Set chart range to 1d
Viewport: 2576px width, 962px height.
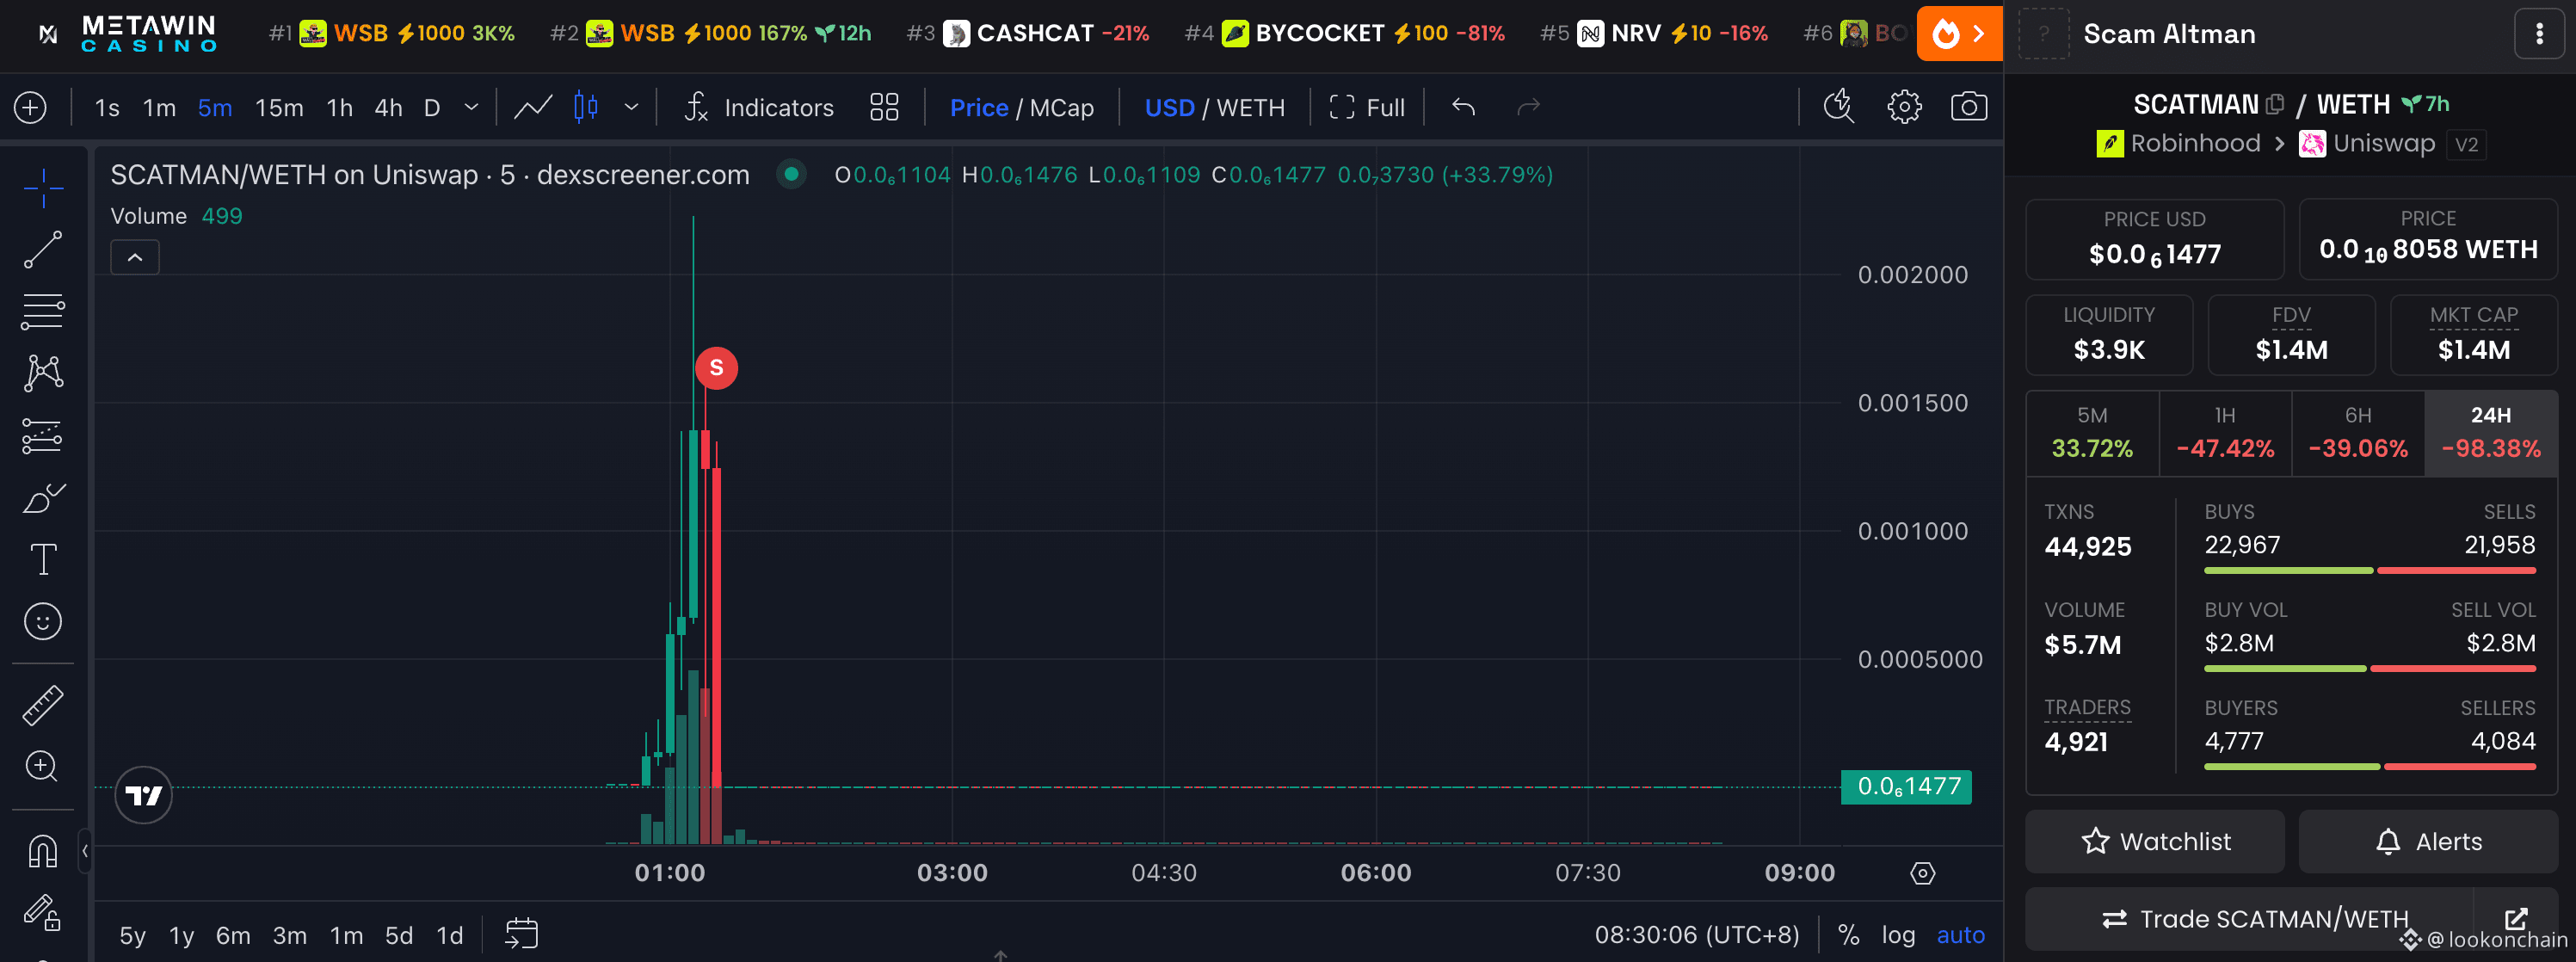(x=450, y=935)
